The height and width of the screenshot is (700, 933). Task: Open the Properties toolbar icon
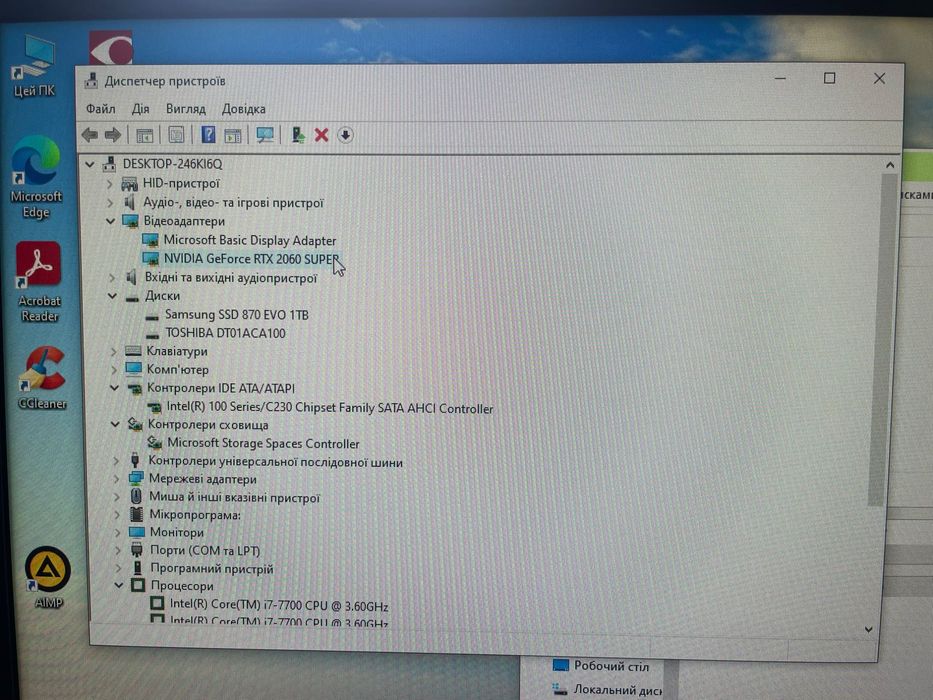click(x=176, y=135)
